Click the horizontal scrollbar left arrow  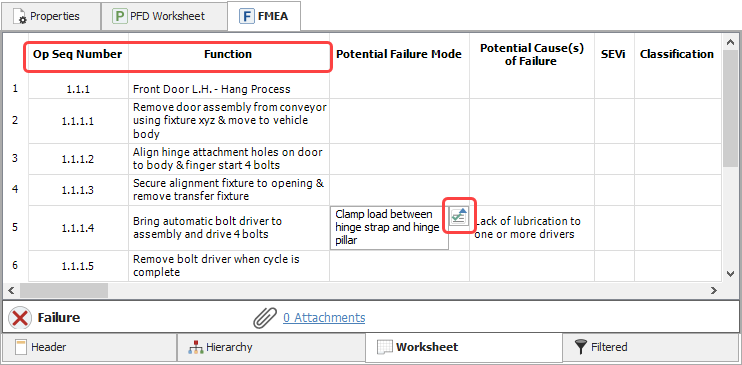[x=12, y=290]
